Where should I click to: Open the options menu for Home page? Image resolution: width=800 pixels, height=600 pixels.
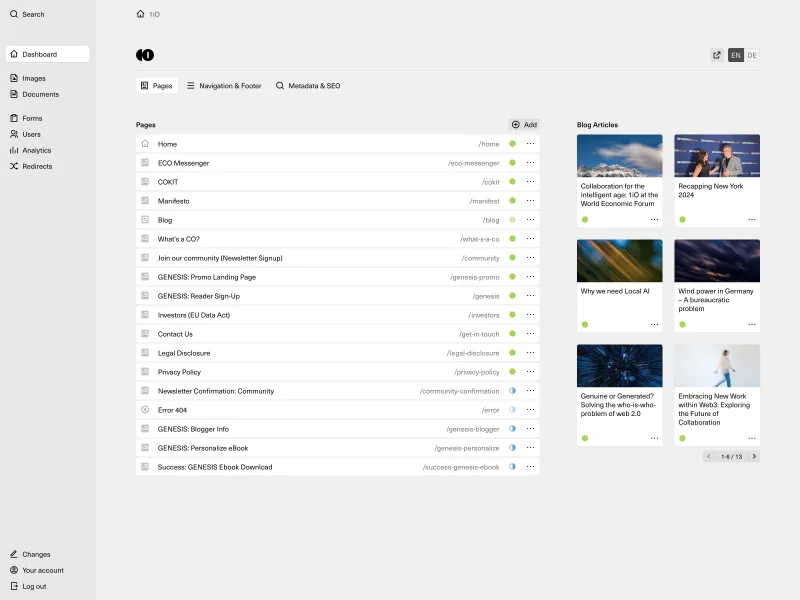click(530, 144)
